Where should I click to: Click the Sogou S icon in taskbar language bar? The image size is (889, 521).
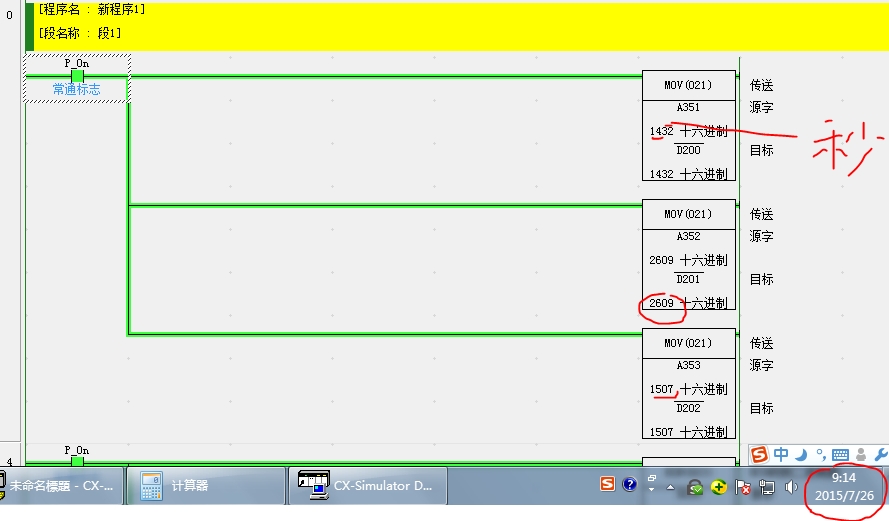point(607,484)
